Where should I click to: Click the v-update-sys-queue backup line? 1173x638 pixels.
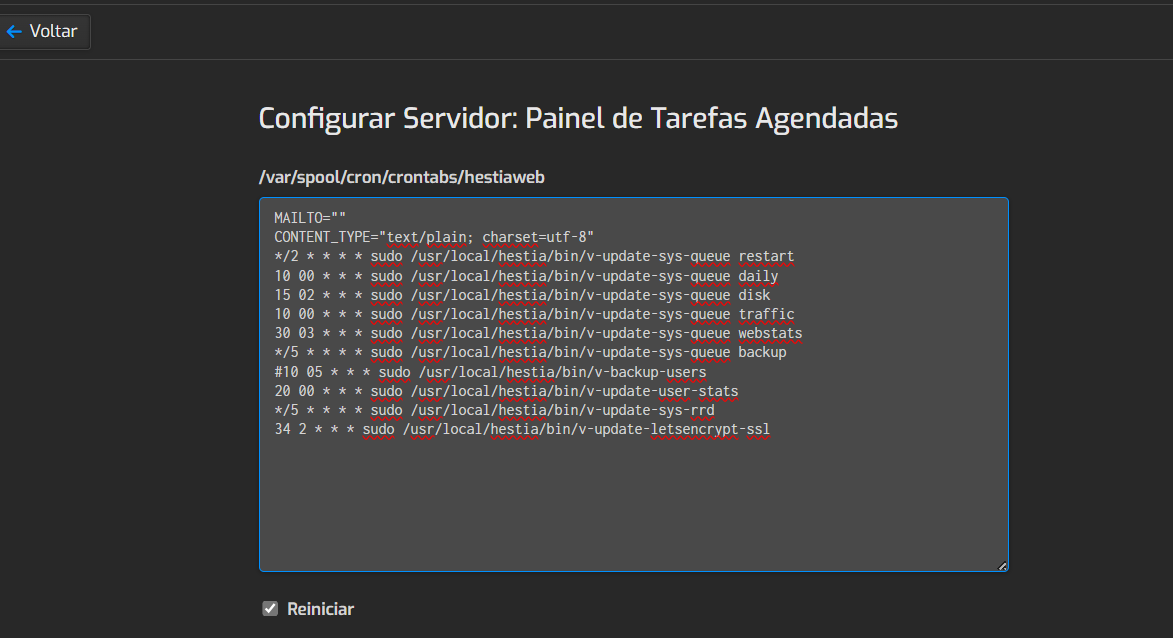tap(530, 352)
